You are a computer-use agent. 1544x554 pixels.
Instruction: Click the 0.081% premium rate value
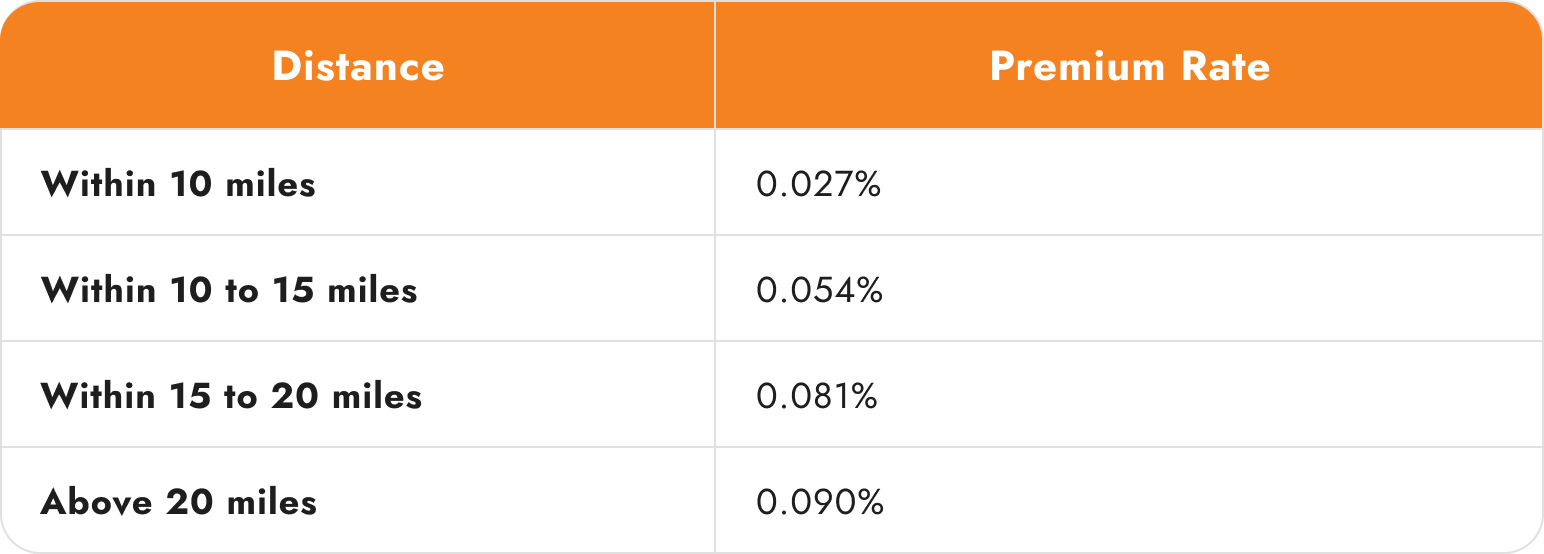click(817, 397)
